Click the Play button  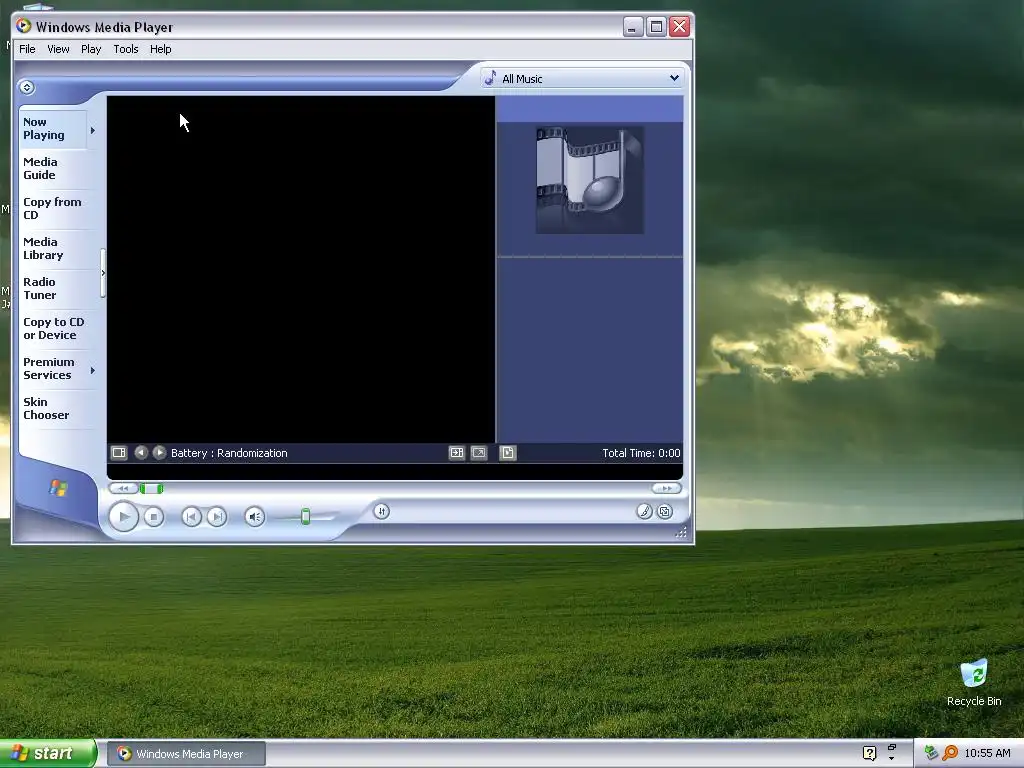(x=123, y=517)
